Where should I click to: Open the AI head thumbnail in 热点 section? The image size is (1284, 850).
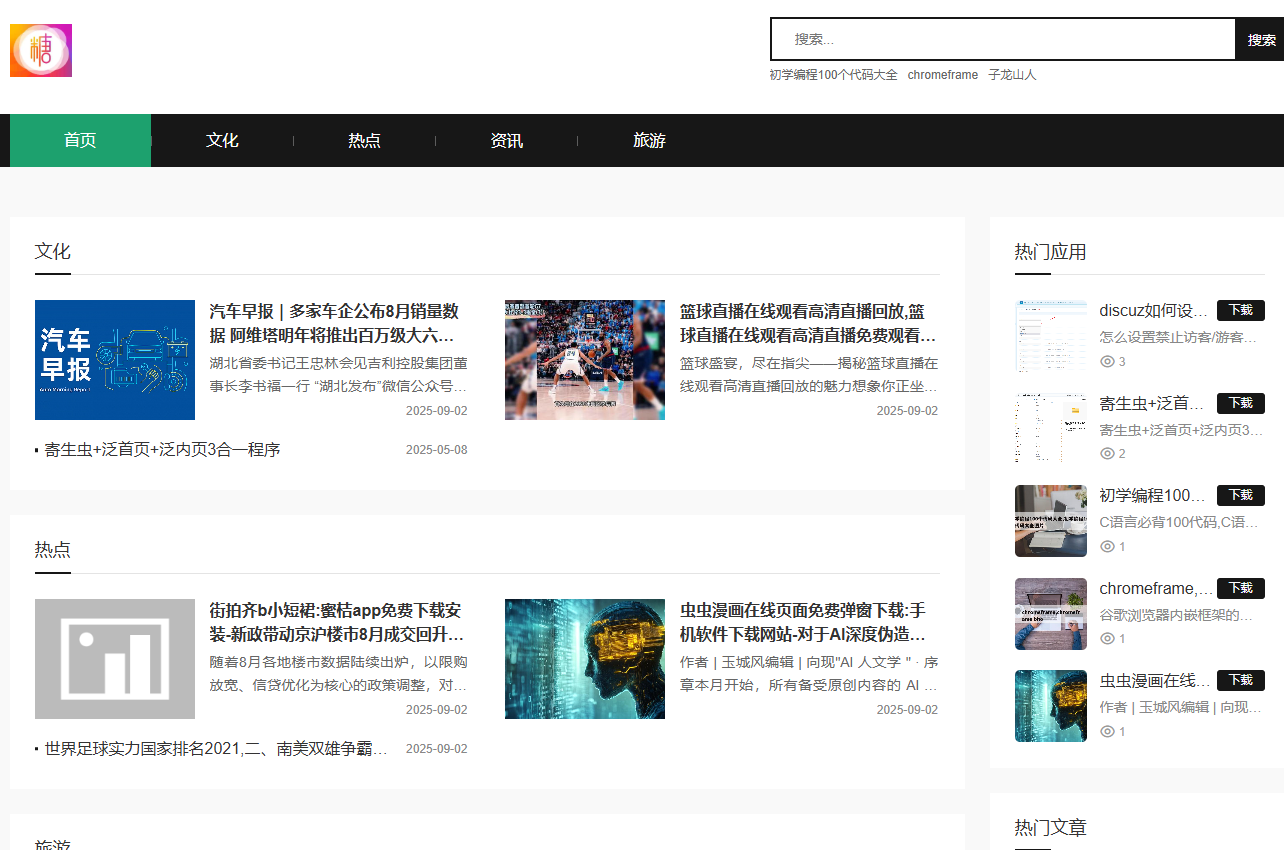tap(585, 659)
